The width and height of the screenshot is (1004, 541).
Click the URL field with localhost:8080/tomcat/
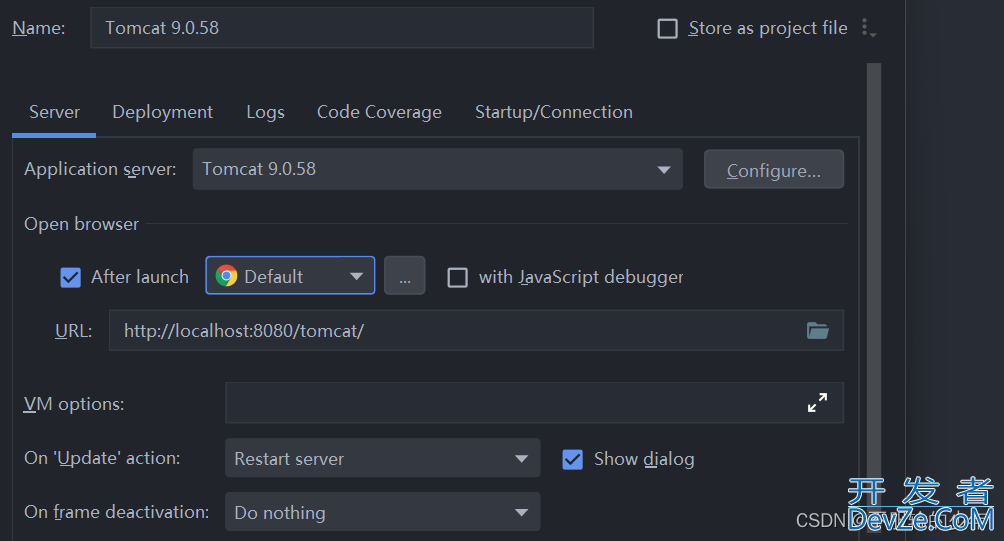tap(476, 330)
